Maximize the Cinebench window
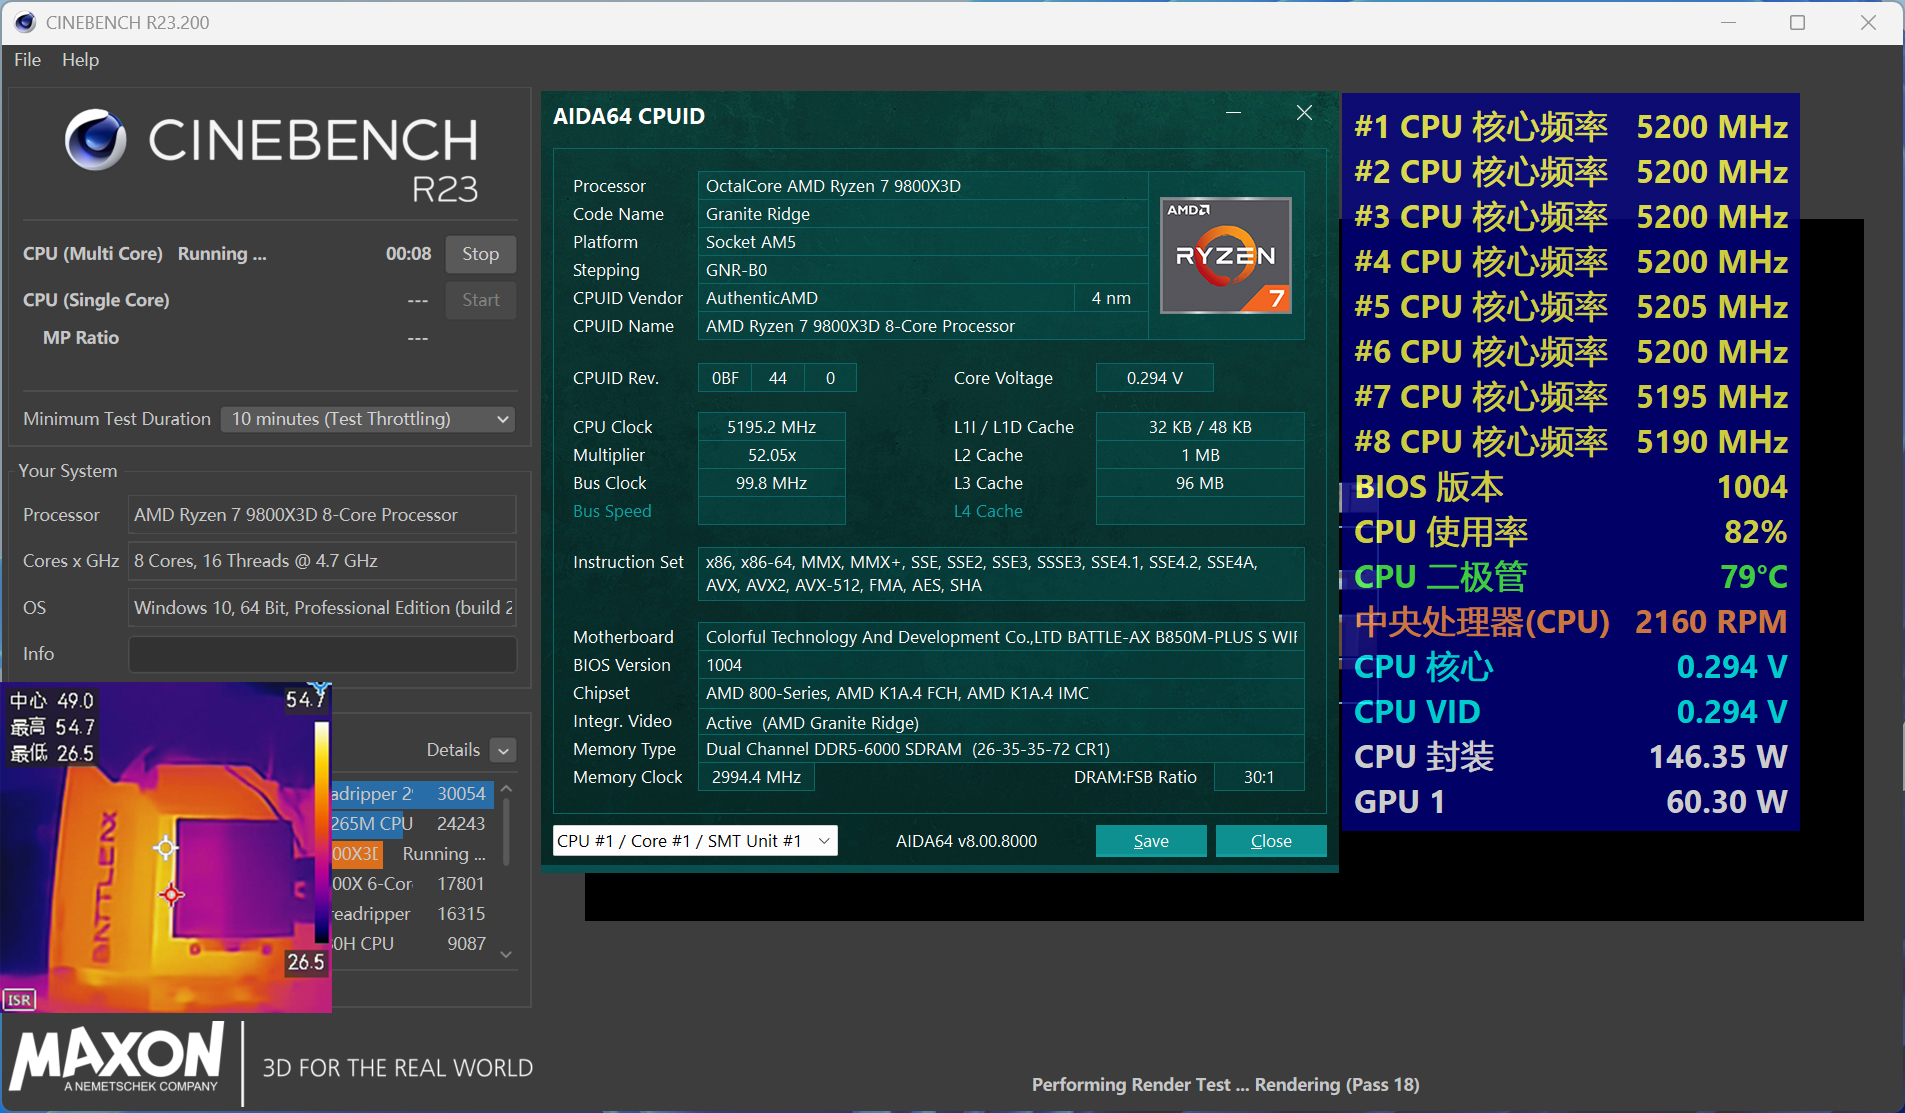This screenshot has height=1113, width=1905. pos(1797,22)
